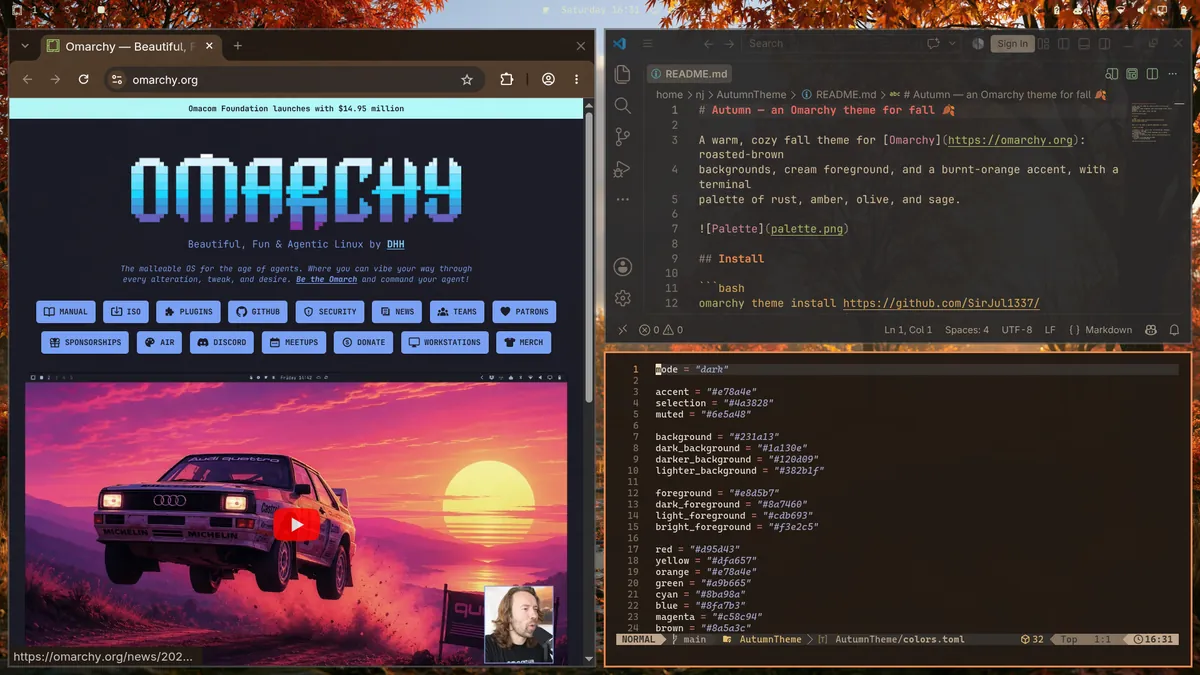
Task: Split the README.md editor right
Action: click(1152, 74)
